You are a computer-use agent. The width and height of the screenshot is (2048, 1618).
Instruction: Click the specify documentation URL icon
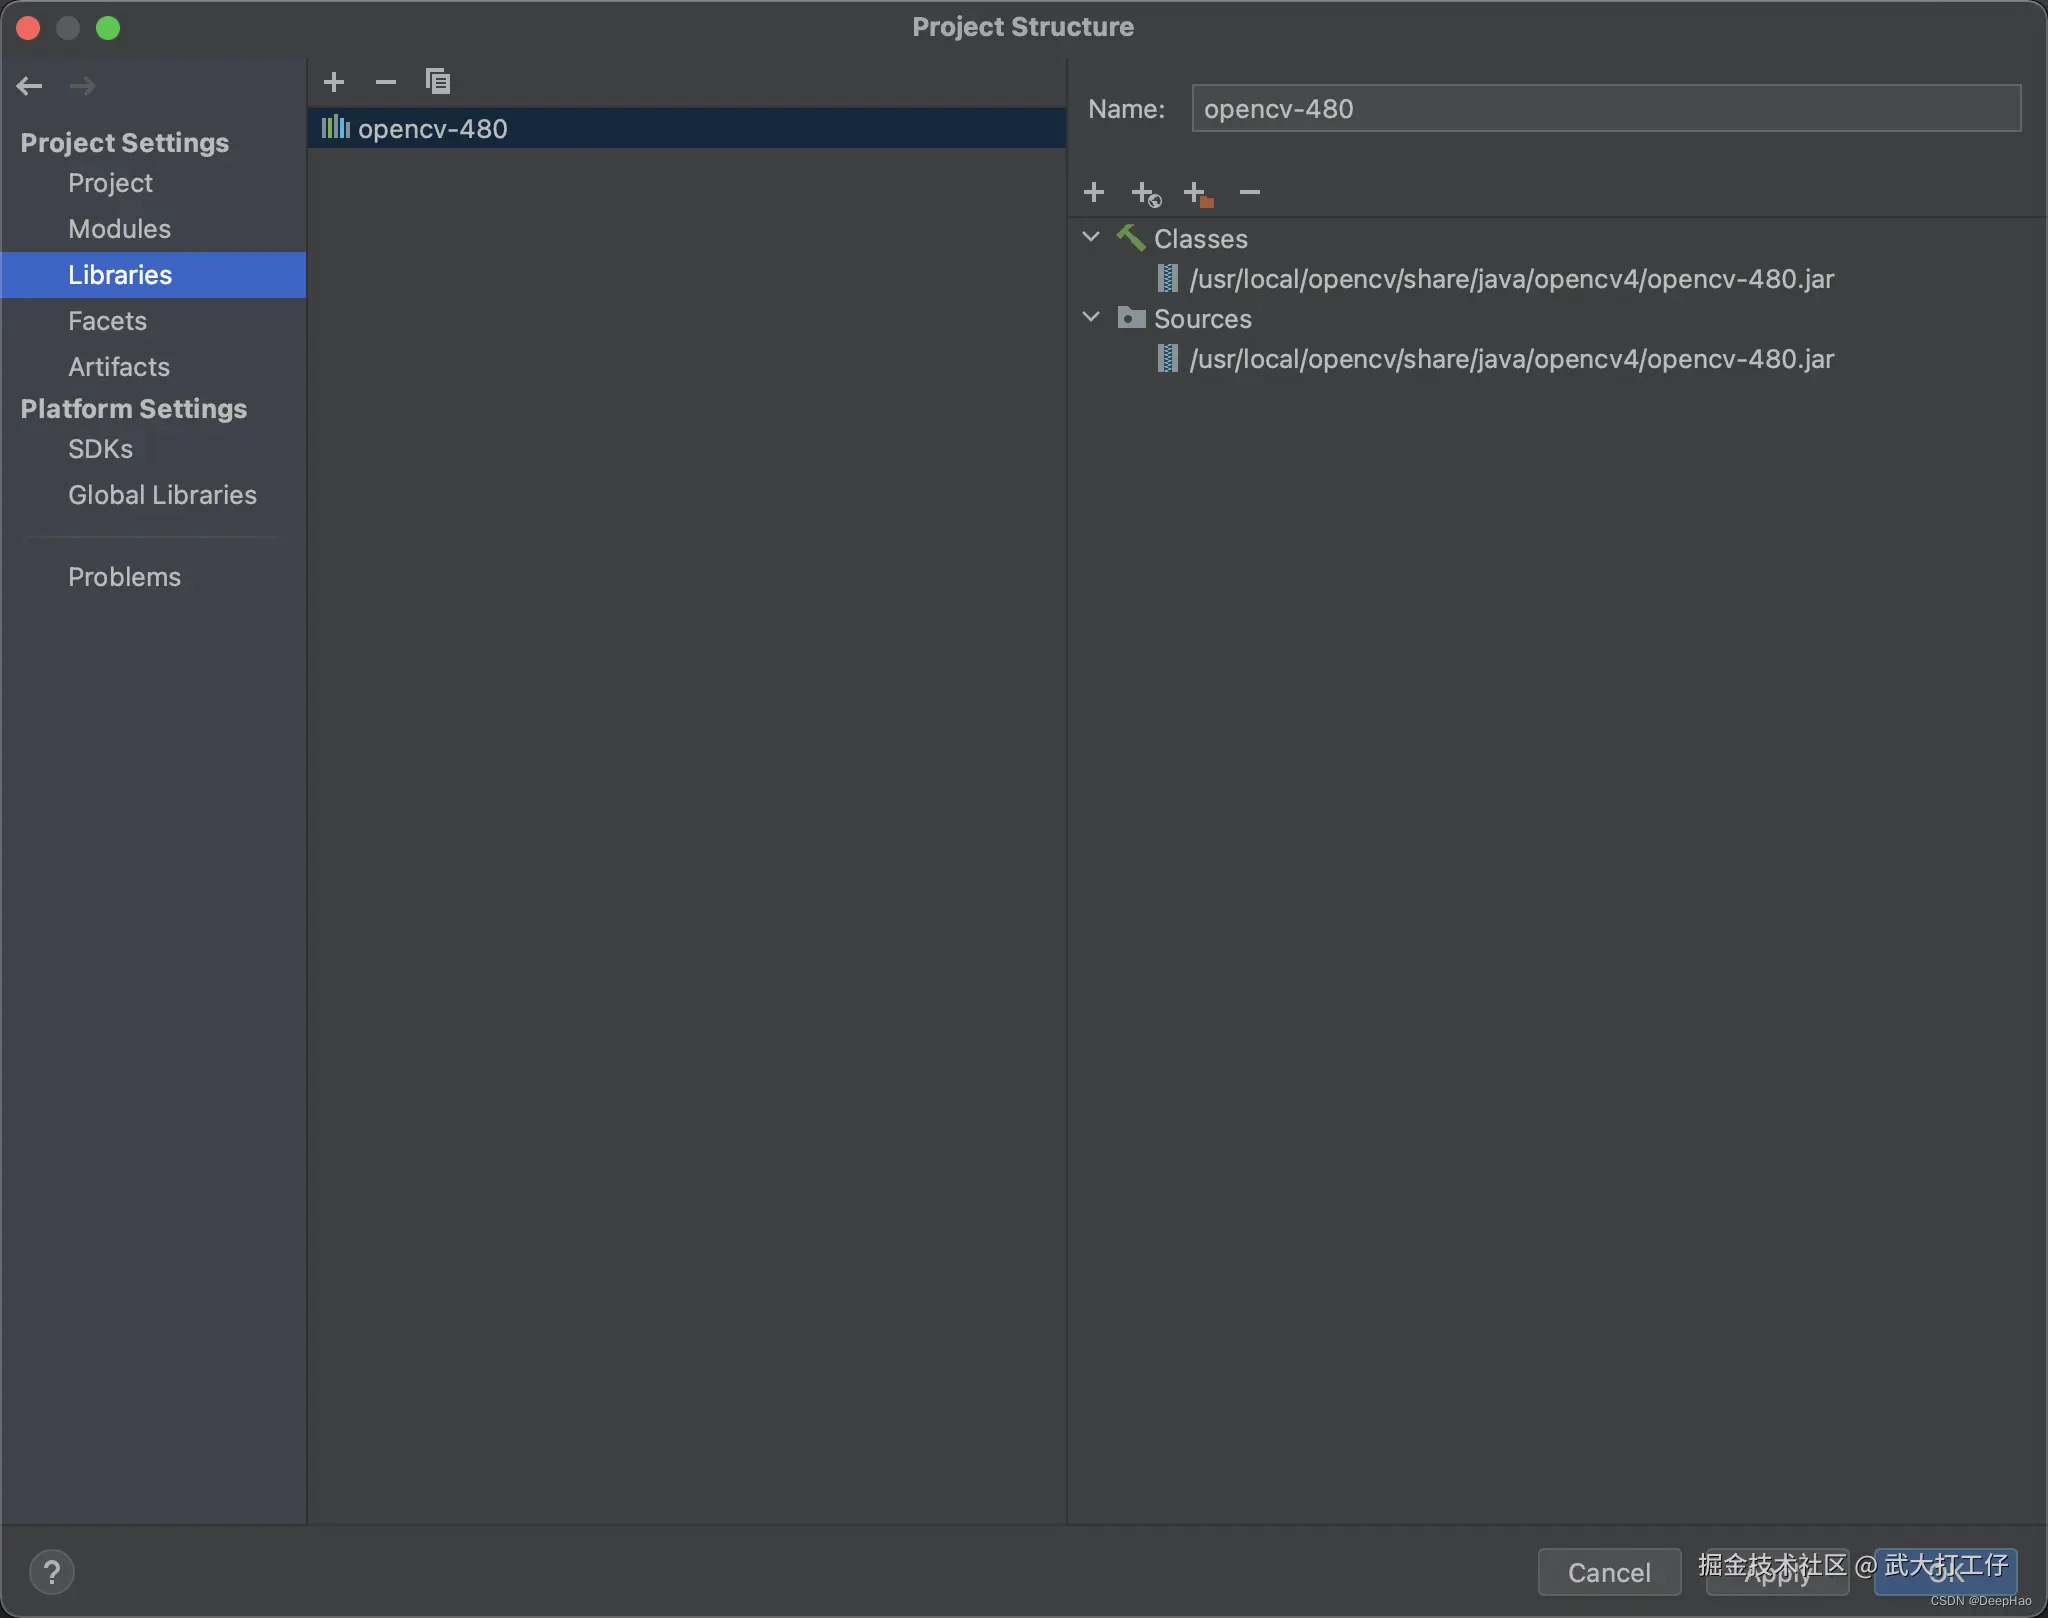1145,193
